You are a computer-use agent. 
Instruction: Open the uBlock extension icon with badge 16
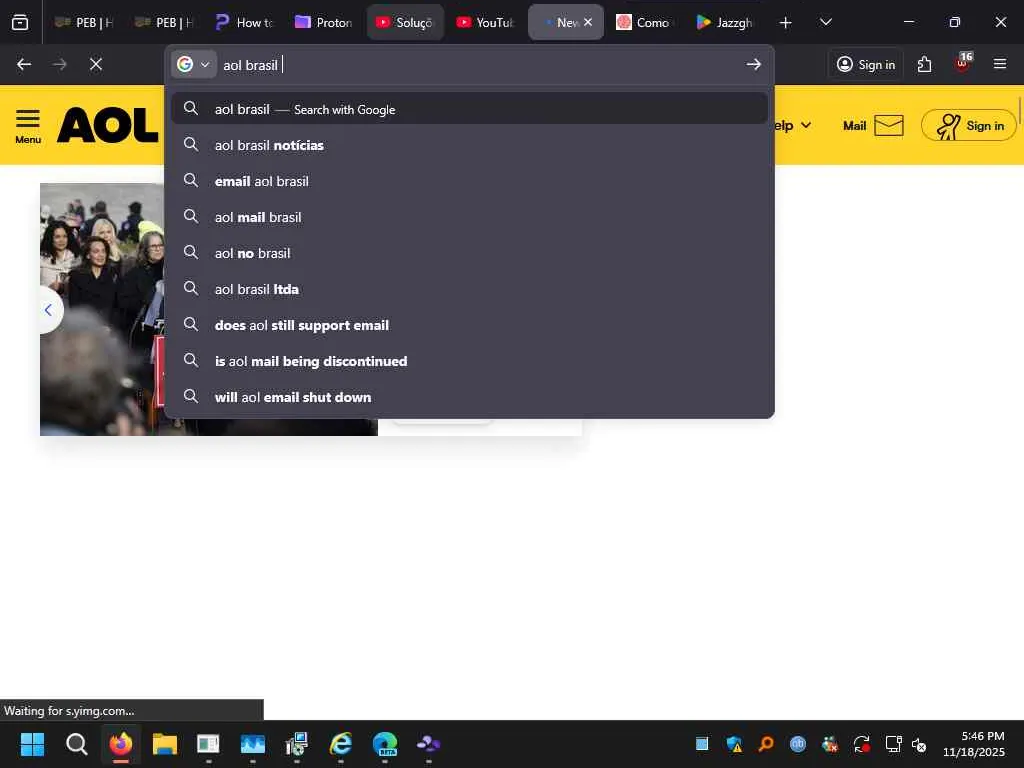(963, 63)
